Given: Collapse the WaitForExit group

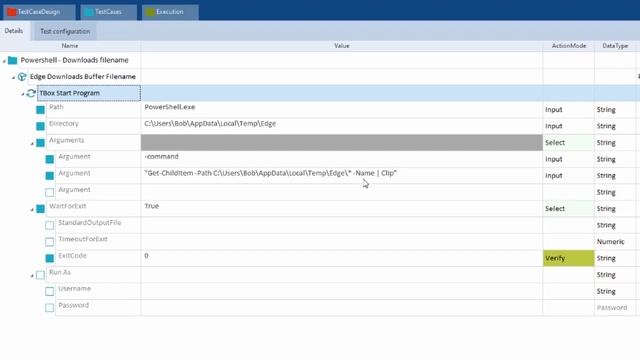Looking at the screenshot, I should [x=32, y=210].
